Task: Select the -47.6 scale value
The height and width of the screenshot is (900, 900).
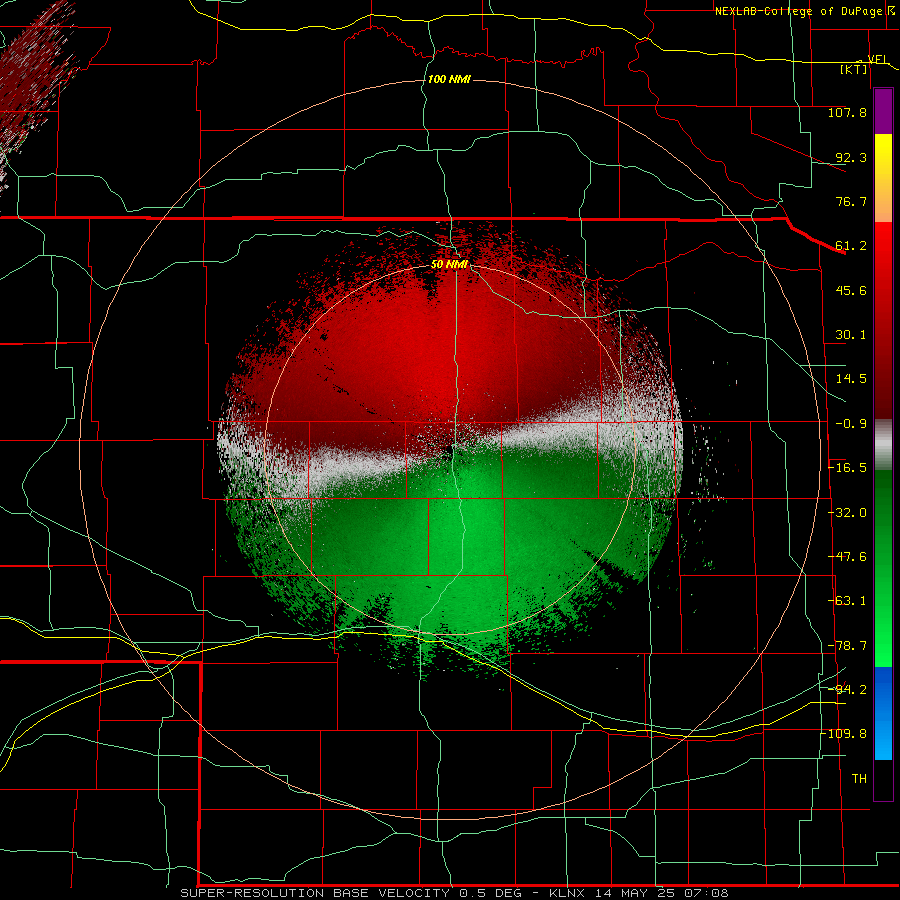Action: (x=847, y=557)
